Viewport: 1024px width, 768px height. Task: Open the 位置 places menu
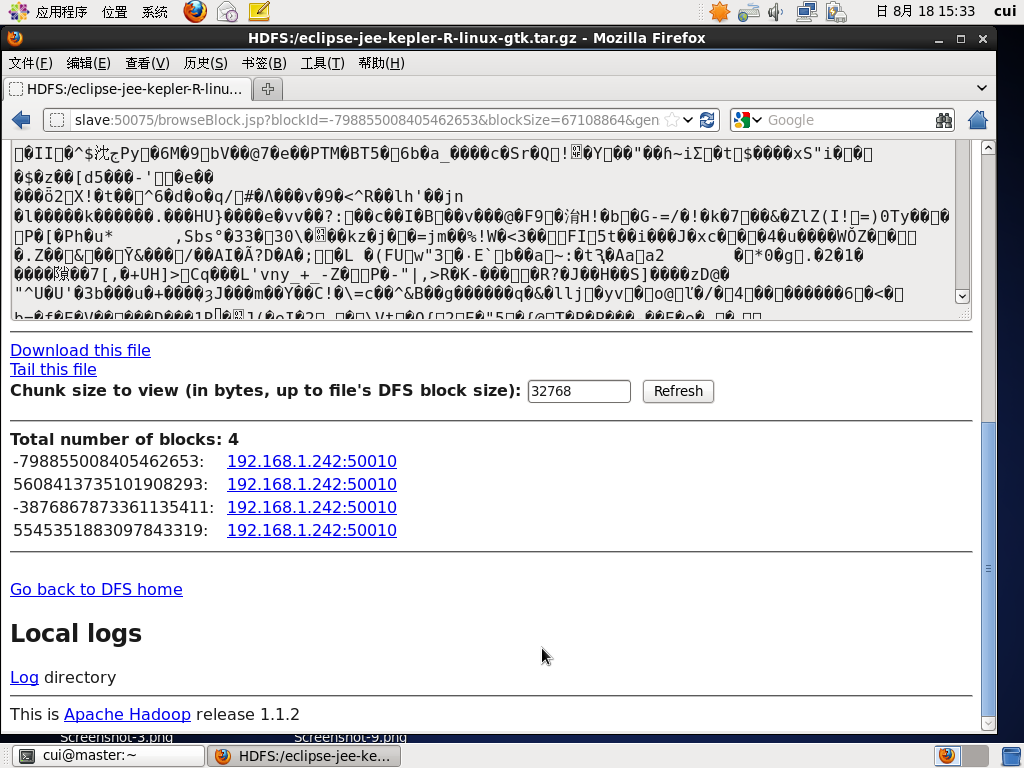tap(114, 12)
